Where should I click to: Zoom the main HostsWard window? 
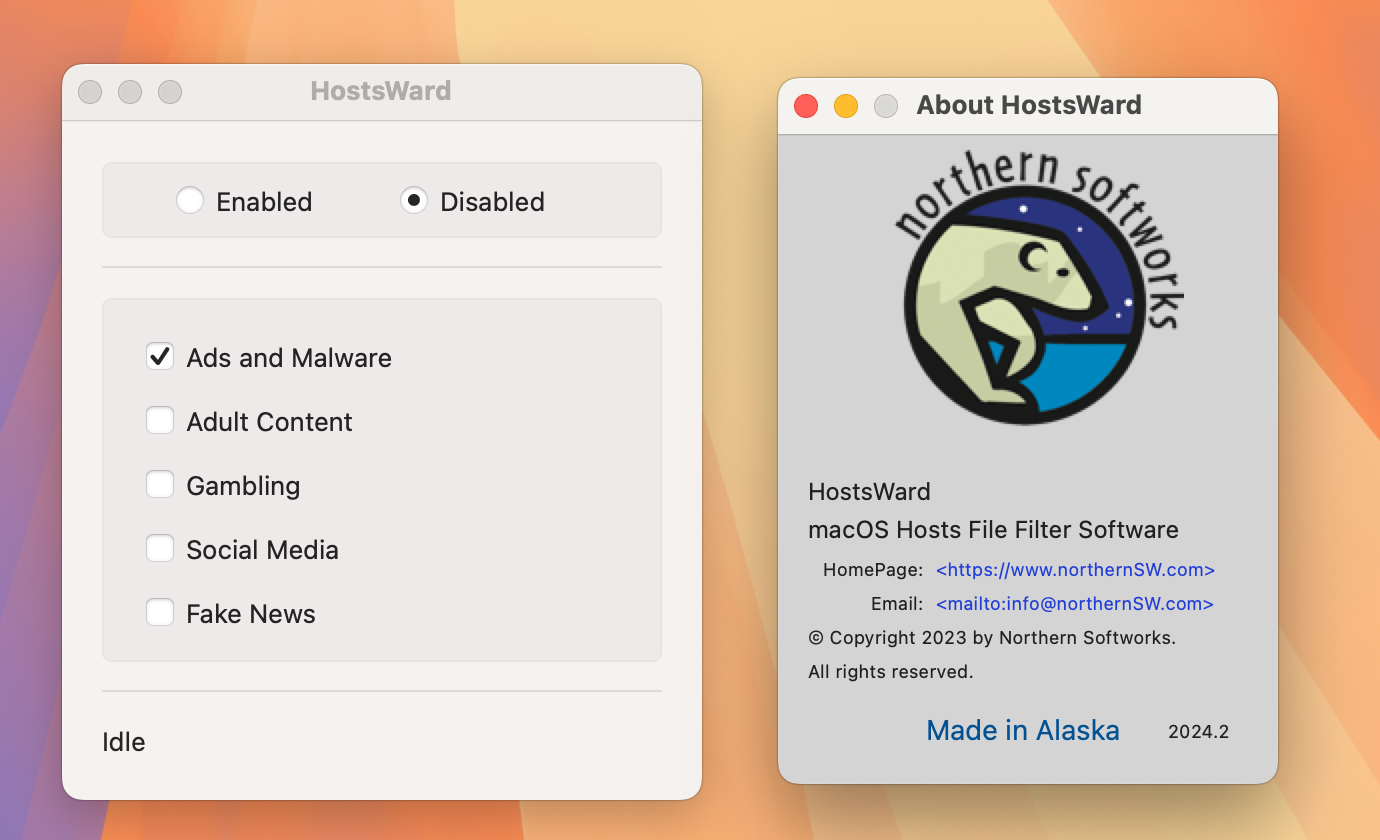[170, 92]
